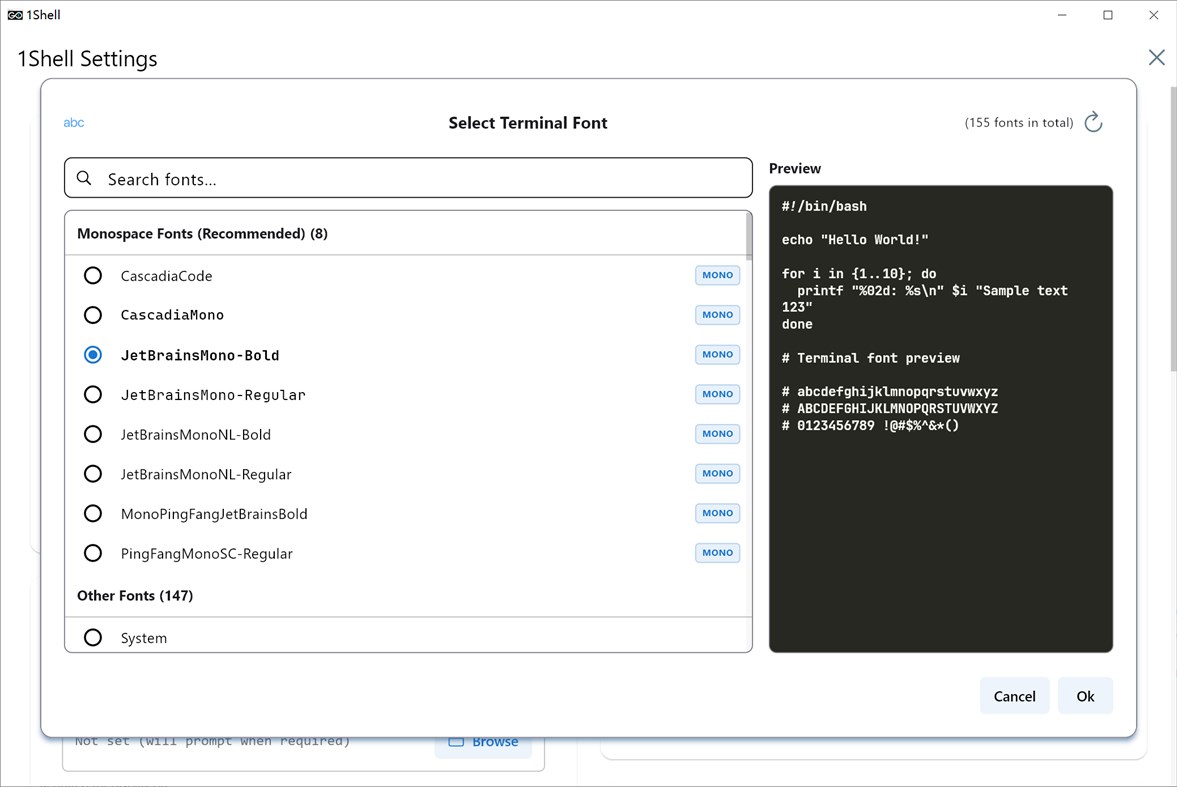
Task: Click the Browse button behind the dialog
Action: click(483, 742)
